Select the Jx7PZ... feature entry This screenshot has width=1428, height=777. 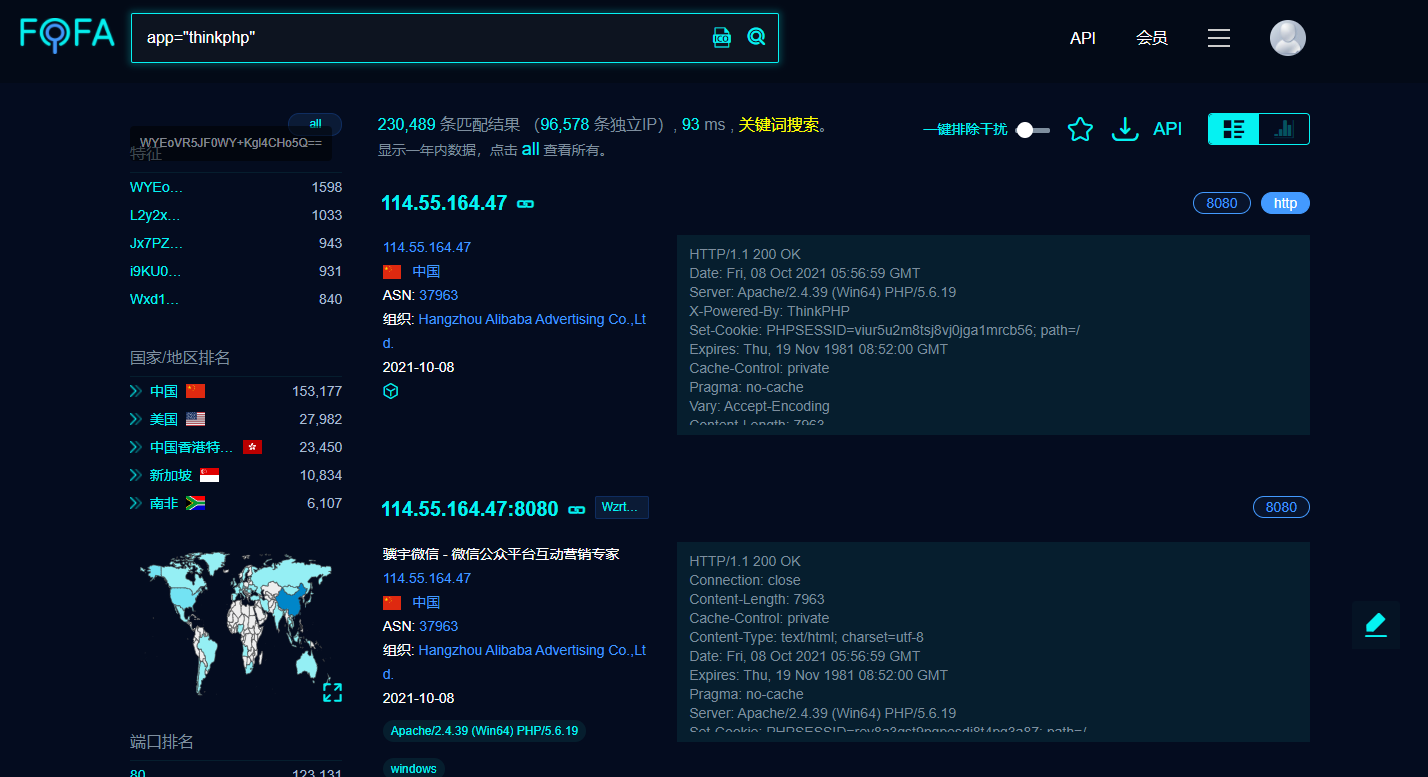point(156,243)
